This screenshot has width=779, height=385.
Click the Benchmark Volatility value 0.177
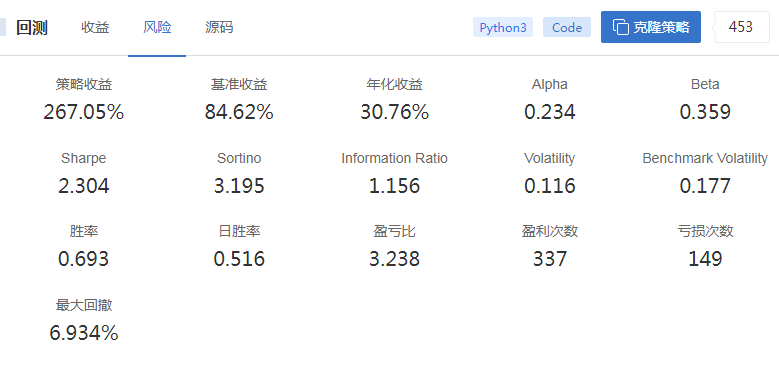point(705,186)
